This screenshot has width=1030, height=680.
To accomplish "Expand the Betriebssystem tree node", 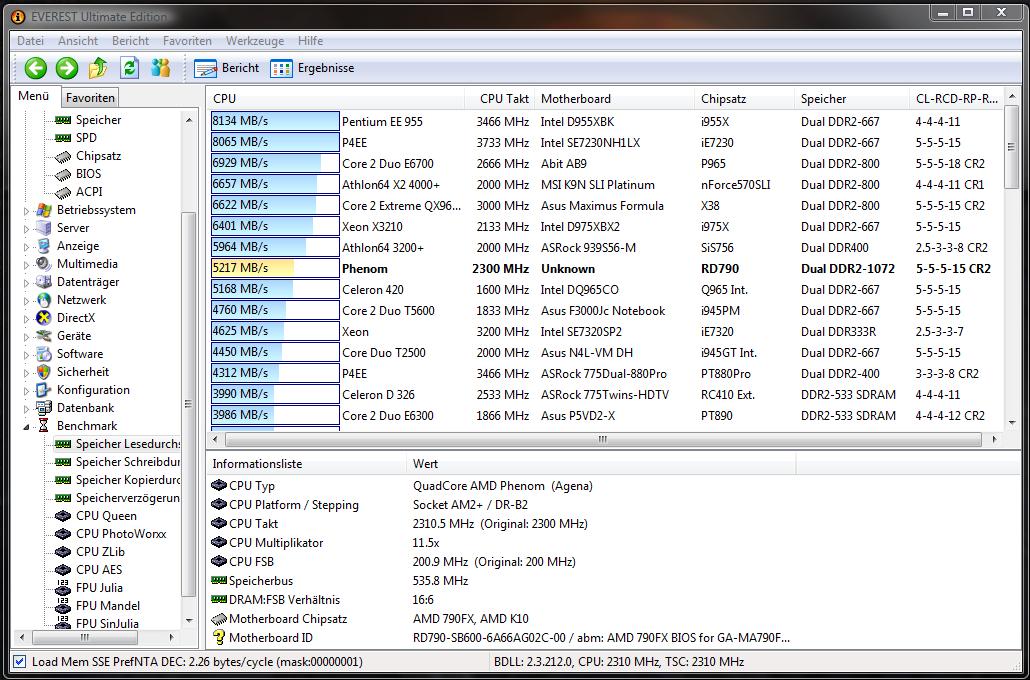I will [x=27, y=211].
